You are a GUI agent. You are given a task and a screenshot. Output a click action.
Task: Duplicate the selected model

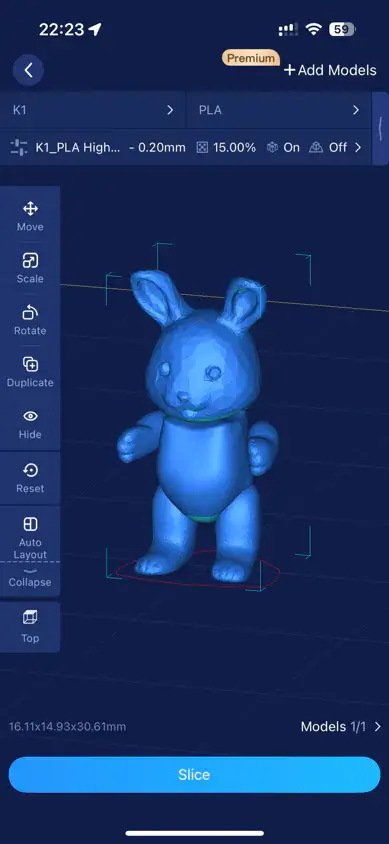point(30,372)
